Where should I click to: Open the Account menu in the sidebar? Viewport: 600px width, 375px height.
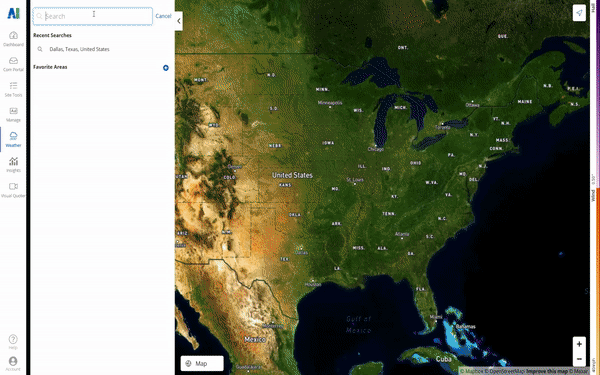[x=13, y=364]
